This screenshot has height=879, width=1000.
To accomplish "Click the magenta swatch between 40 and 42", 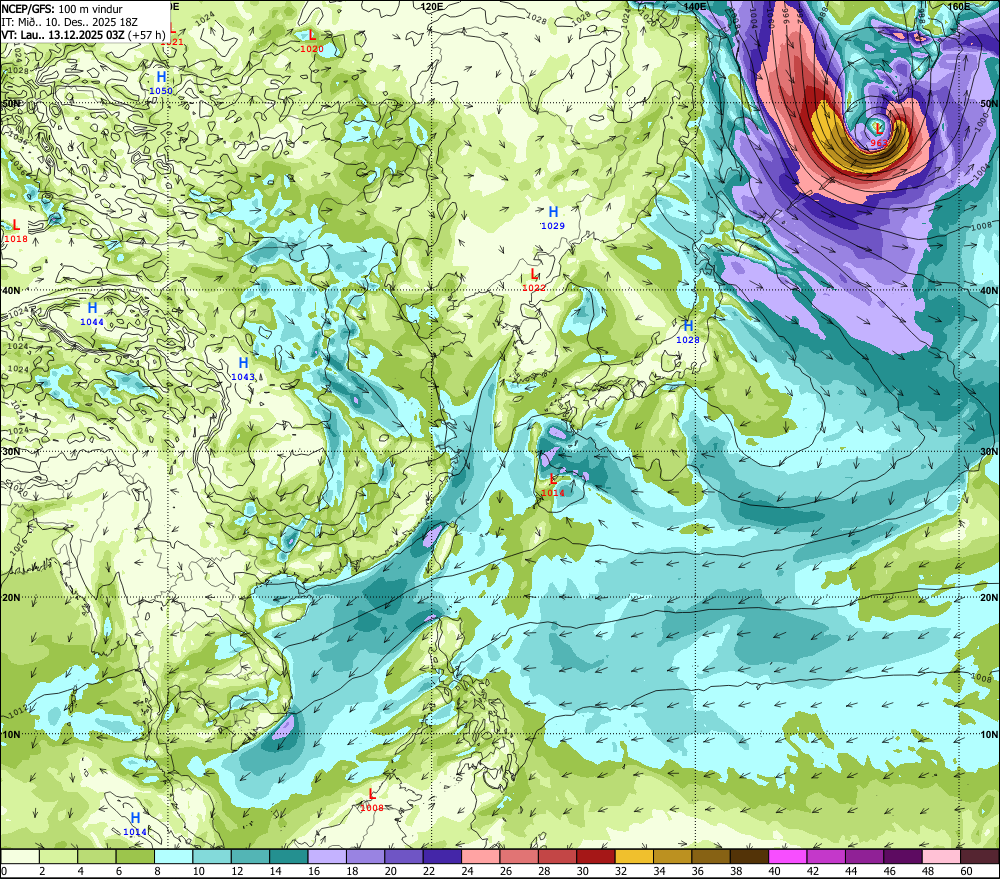I will pos(788,857).
